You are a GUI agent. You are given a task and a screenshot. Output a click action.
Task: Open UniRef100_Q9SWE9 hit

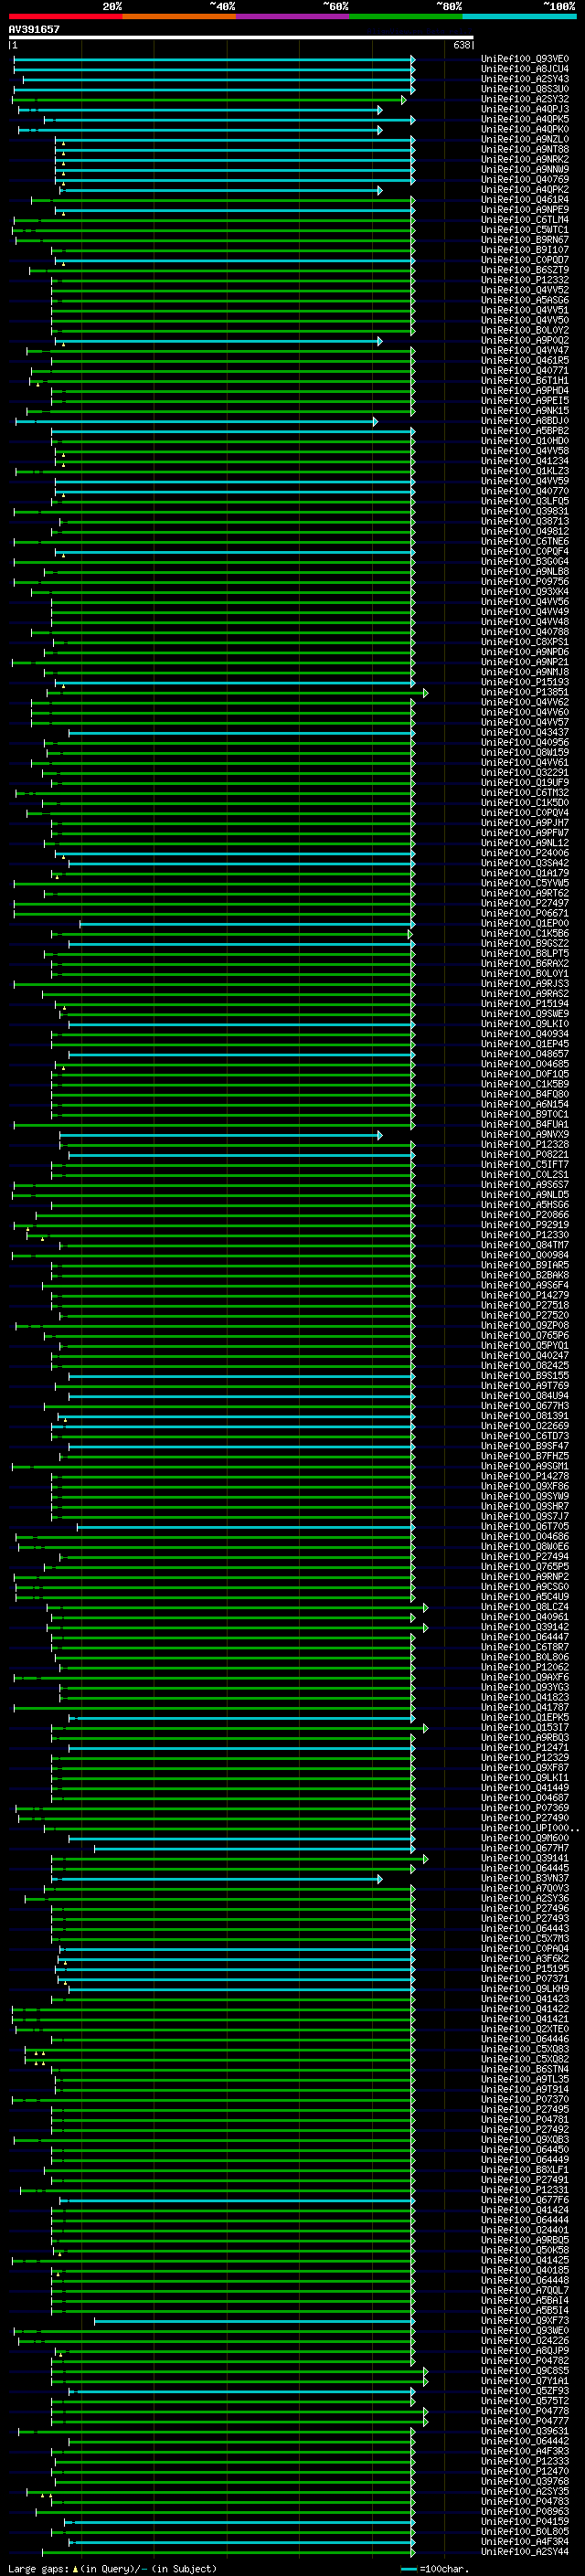525,1013
